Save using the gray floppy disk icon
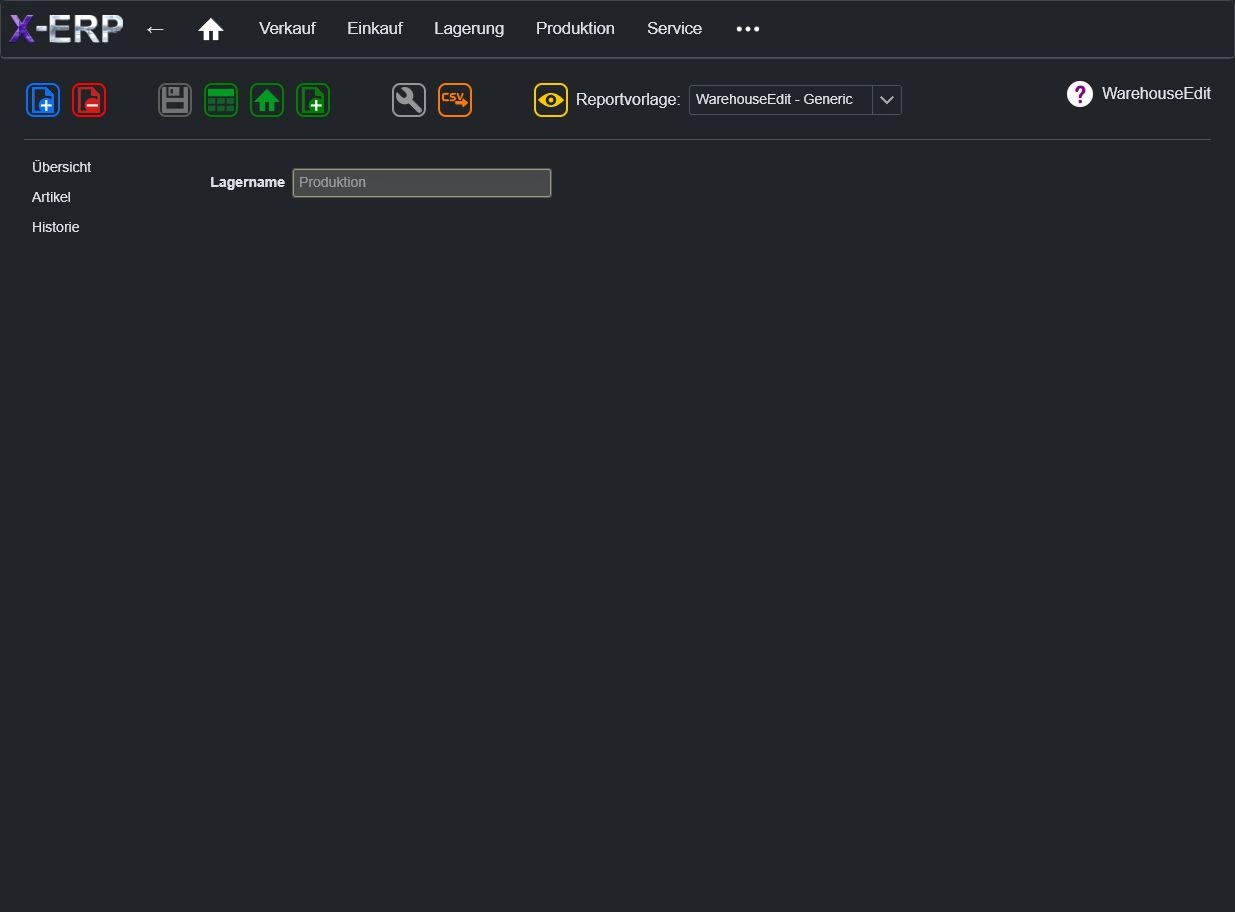This screenshot has height=912, width=1235. pos(175,100)
